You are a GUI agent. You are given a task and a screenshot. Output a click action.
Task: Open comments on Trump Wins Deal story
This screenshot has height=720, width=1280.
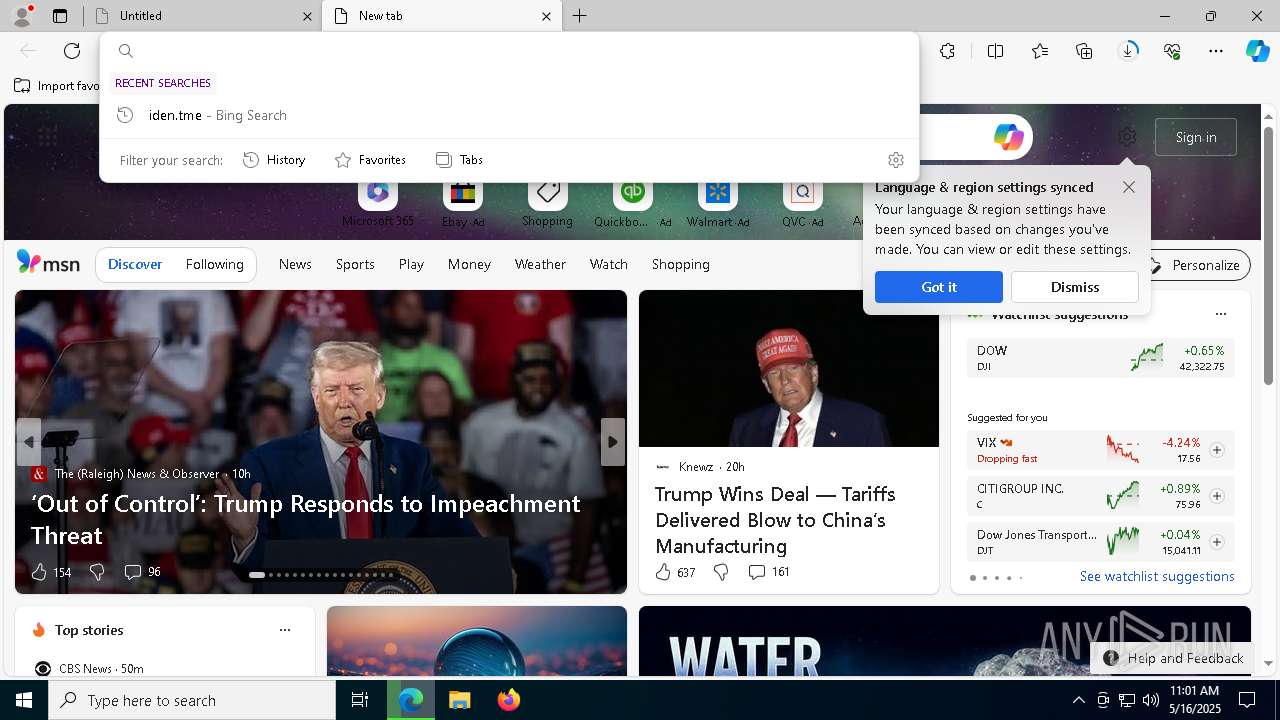click(x=768, y=572)
